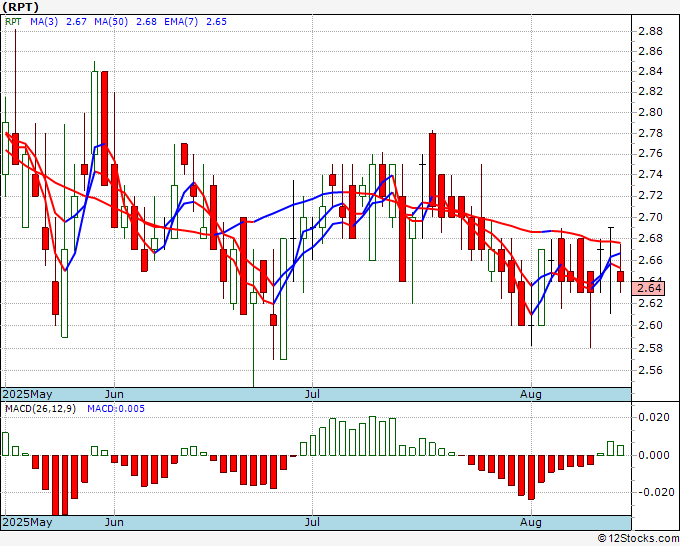680x546 pixels.
Task: Open the 12Stocks.com copyright link
Action: [x=638, y=539]
